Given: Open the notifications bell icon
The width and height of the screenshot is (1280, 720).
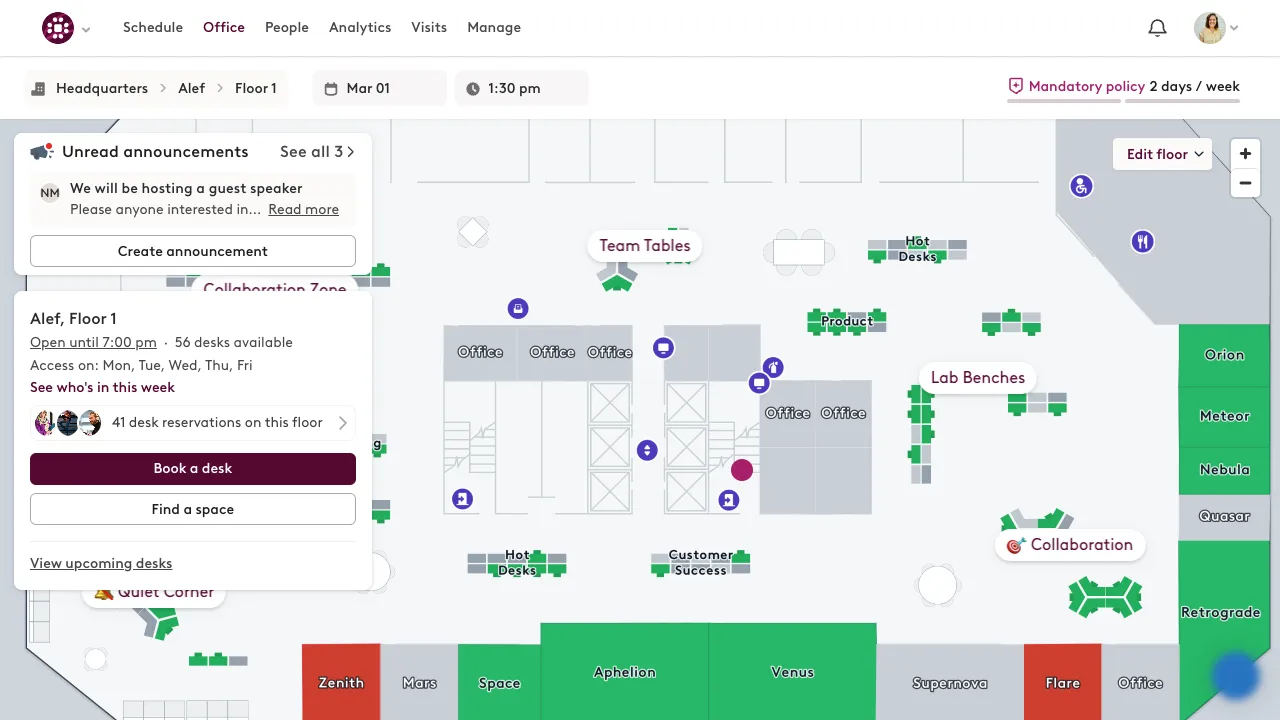Looking at the screenshot, I should (x=1157, y=27).
